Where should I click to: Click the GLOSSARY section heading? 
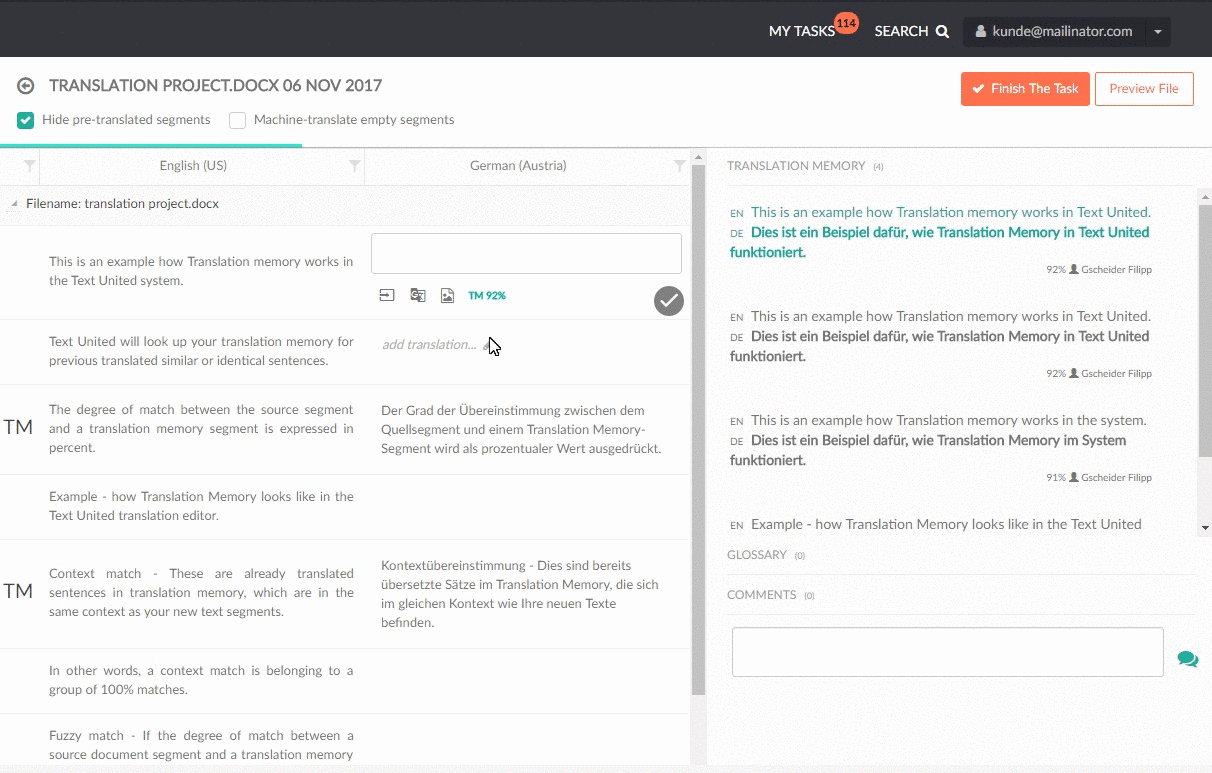757,555
